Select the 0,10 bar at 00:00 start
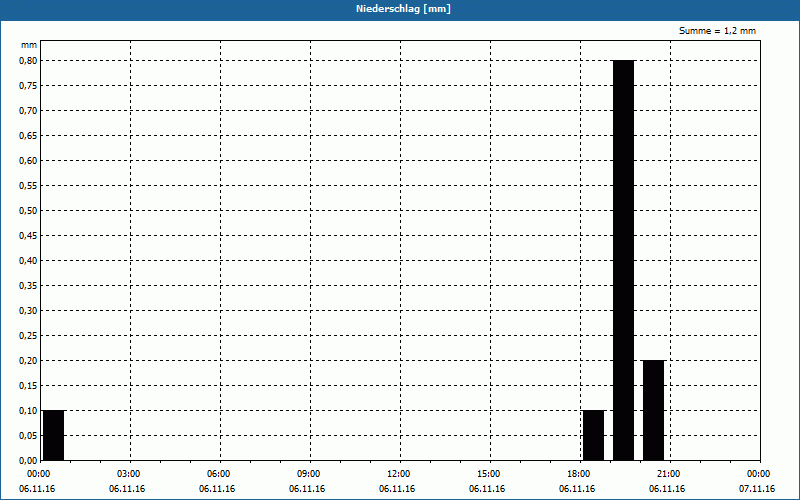The width and height of the screenshot is (800, 500). coord(54,435)
